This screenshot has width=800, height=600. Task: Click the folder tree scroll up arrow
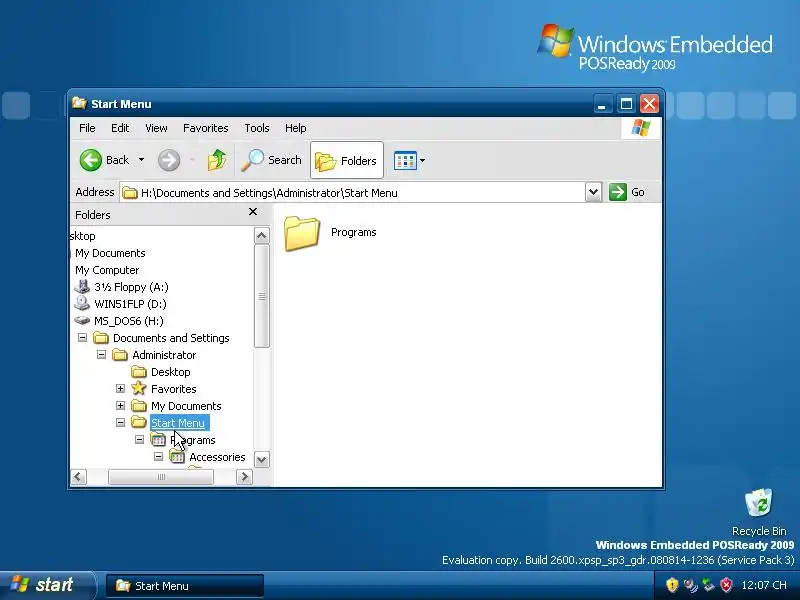tap(262, 235)
